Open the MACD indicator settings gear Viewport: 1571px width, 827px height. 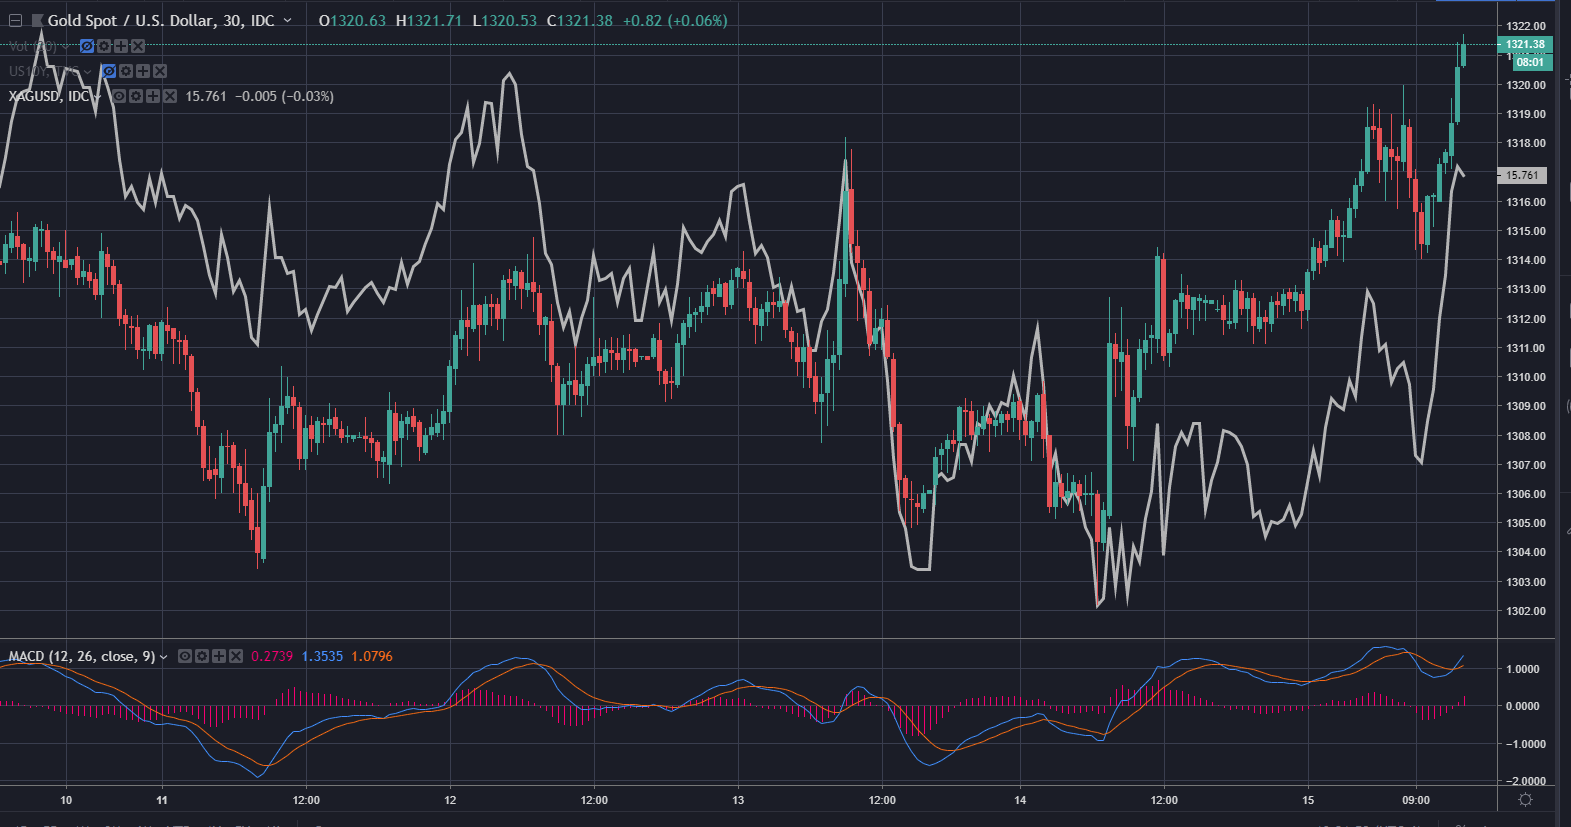202,656
